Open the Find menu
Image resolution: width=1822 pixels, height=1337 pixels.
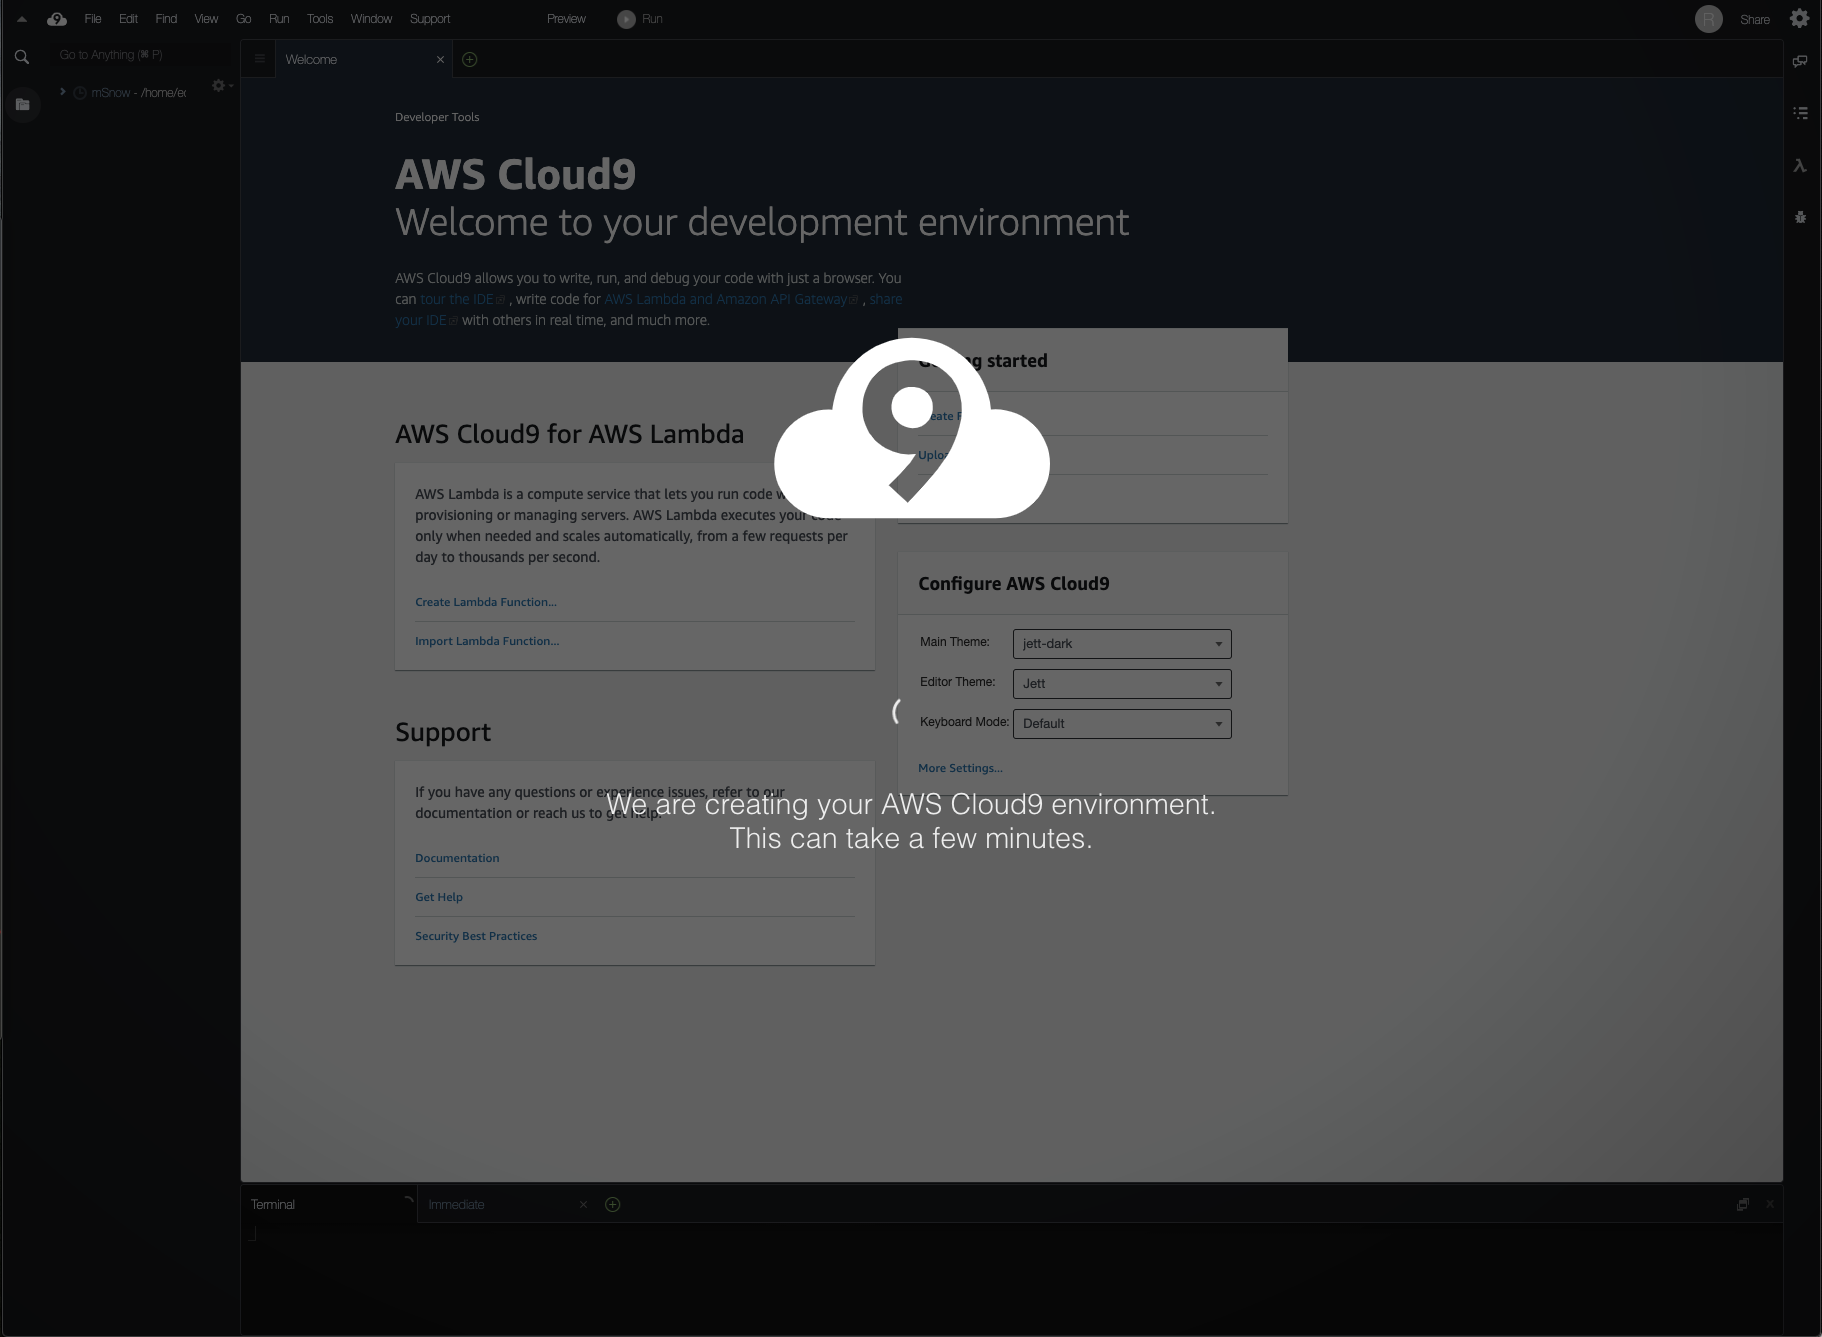tap(166, 19)
